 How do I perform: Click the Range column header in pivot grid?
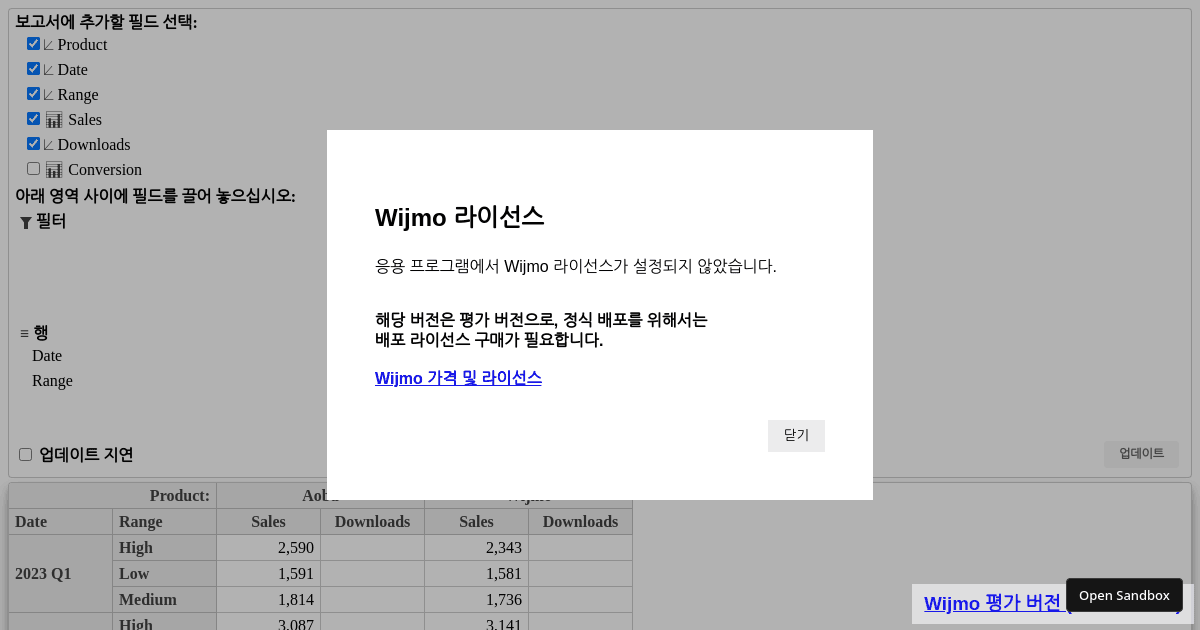(165, 522)
